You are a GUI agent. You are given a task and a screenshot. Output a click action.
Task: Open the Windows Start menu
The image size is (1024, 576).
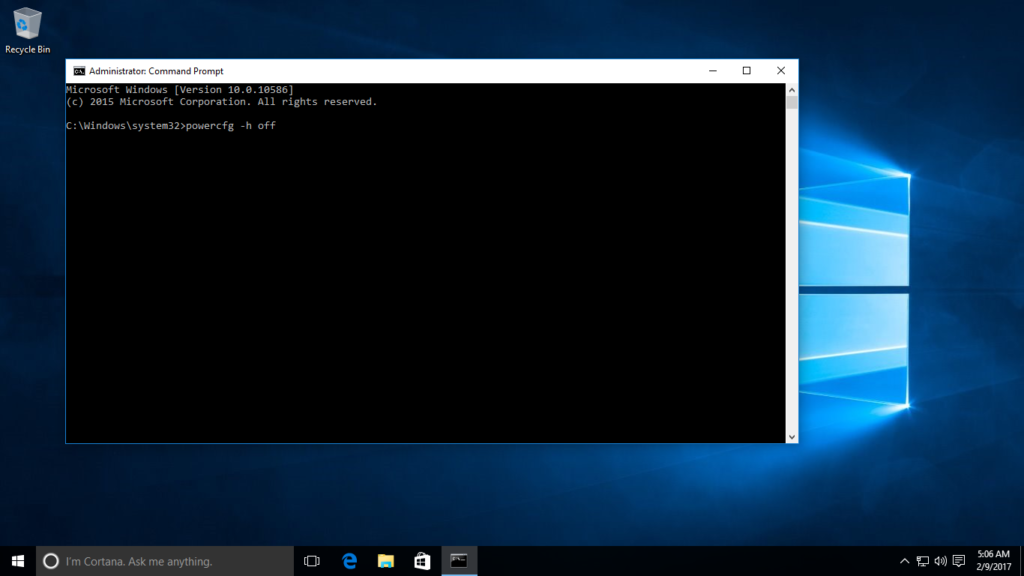(18, 561)
